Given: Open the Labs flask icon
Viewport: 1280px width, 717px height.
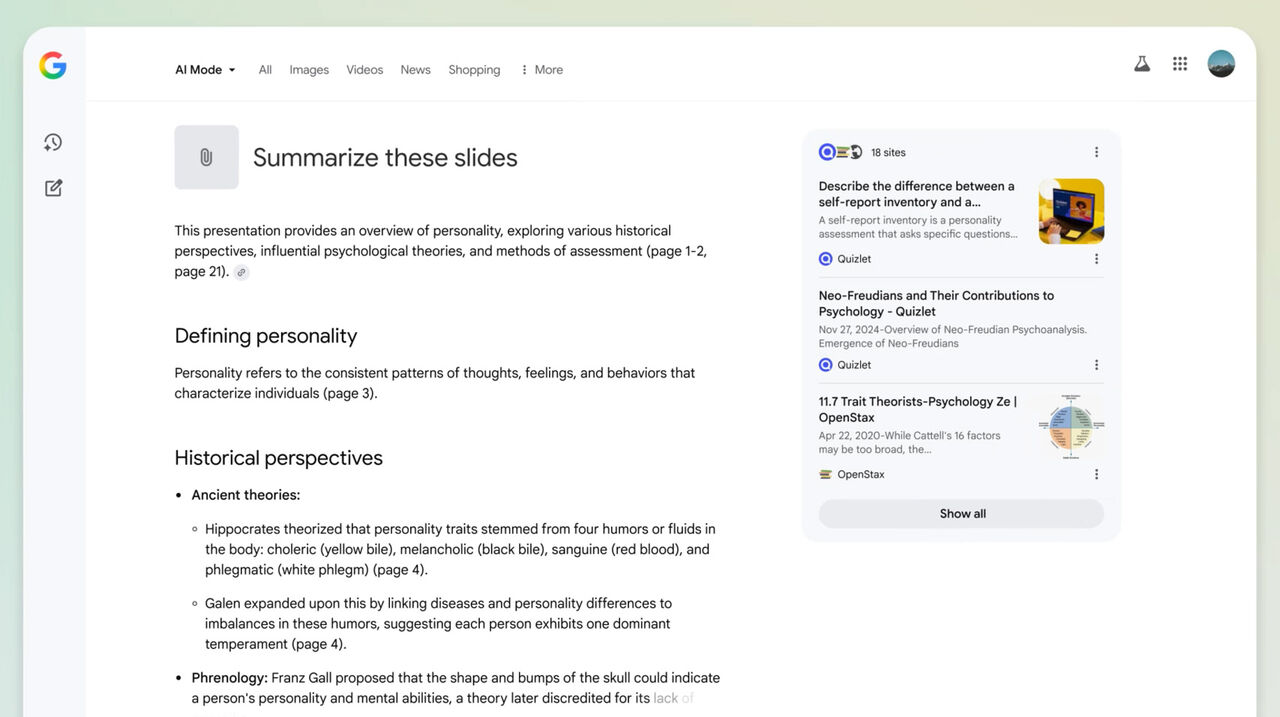Looking at the screenshot, I should (x=1141, y=64).
